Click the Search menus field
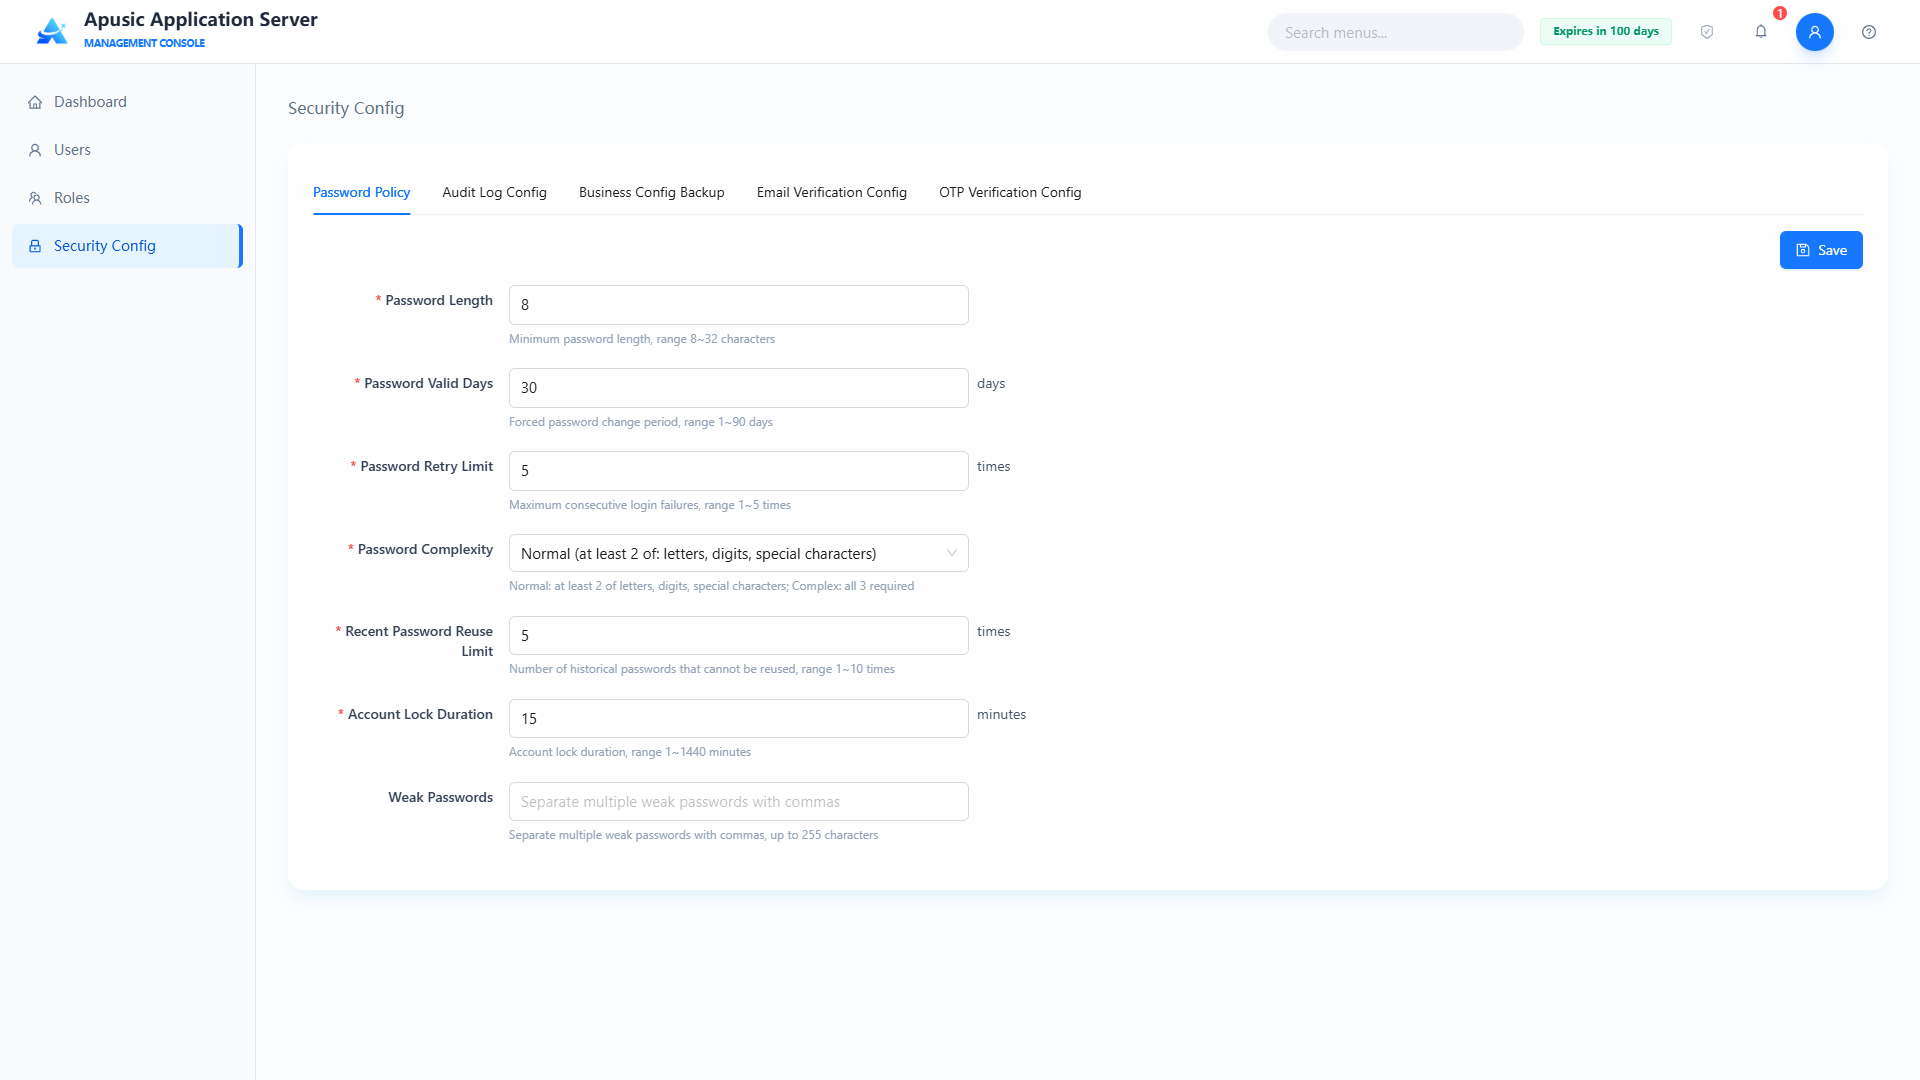This screenshot has height=1080, width=1920. [x=1396, y=32]
